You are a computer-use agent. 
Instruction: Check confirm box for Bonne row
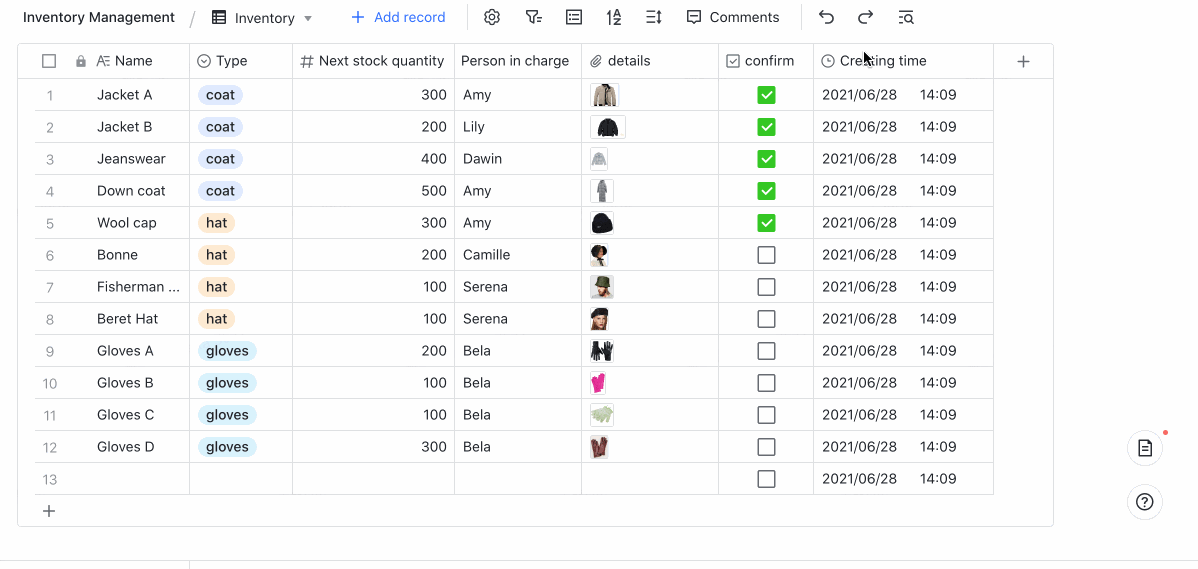(x=766, y=255)
